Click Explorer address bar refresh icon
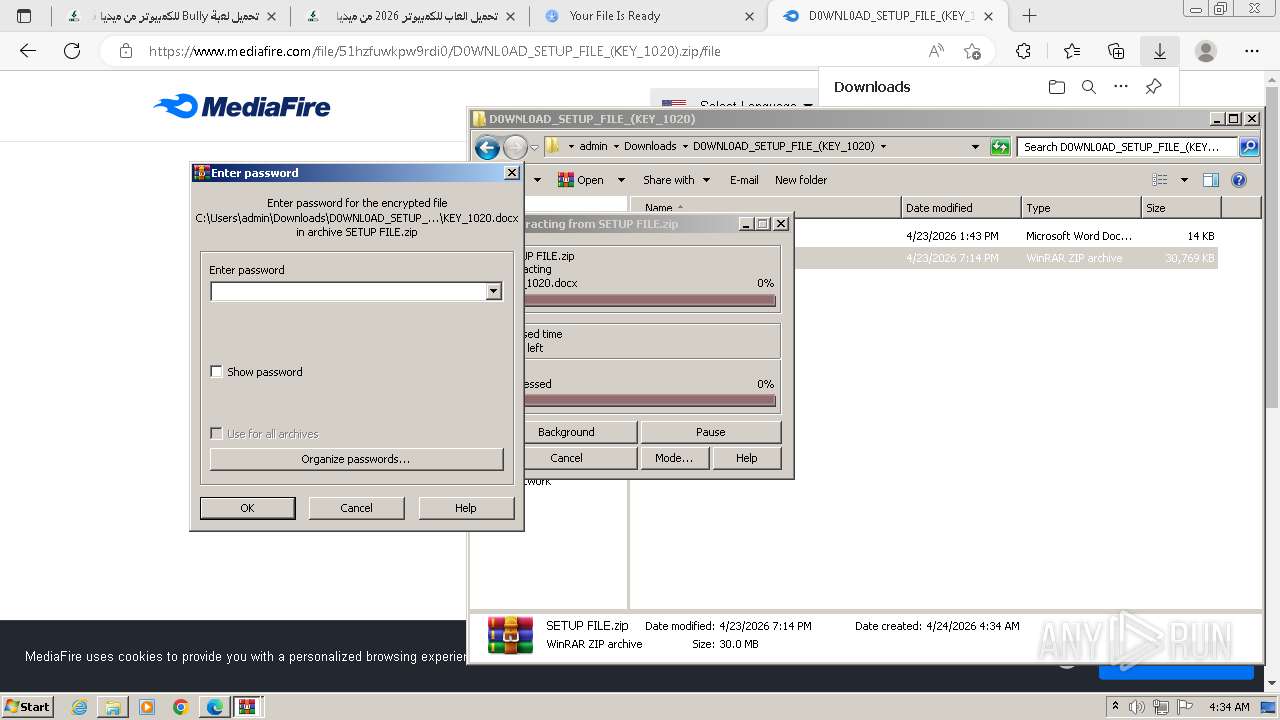The image size is (1280, 720). [1000, 147]
